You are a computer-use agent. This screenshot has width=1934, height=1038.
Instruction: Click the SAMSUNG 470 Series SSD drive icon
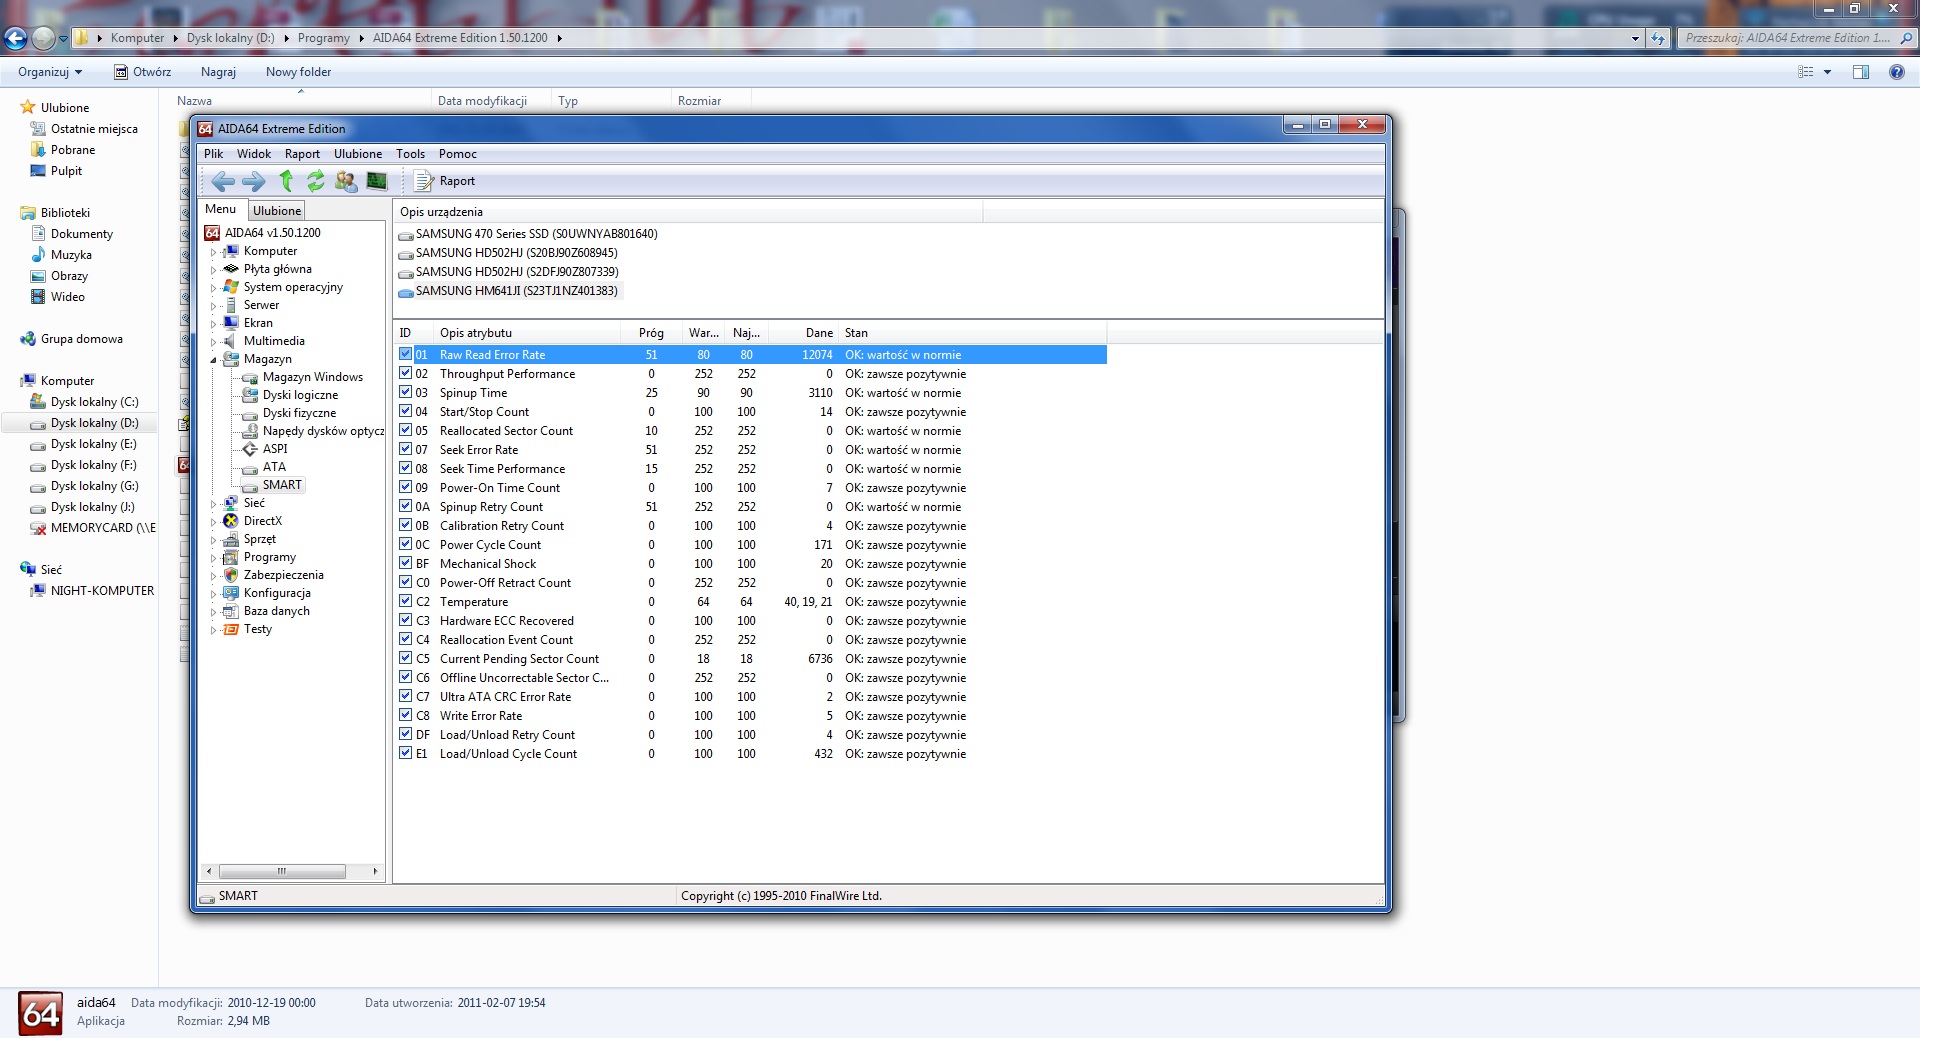406,235
